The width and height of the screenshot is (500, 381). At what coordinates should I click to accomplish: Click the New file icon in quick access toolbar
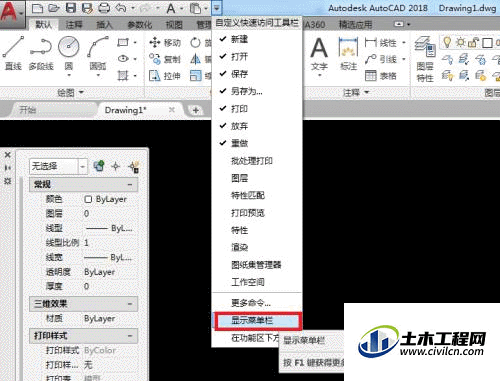click(x=38, y=8)
